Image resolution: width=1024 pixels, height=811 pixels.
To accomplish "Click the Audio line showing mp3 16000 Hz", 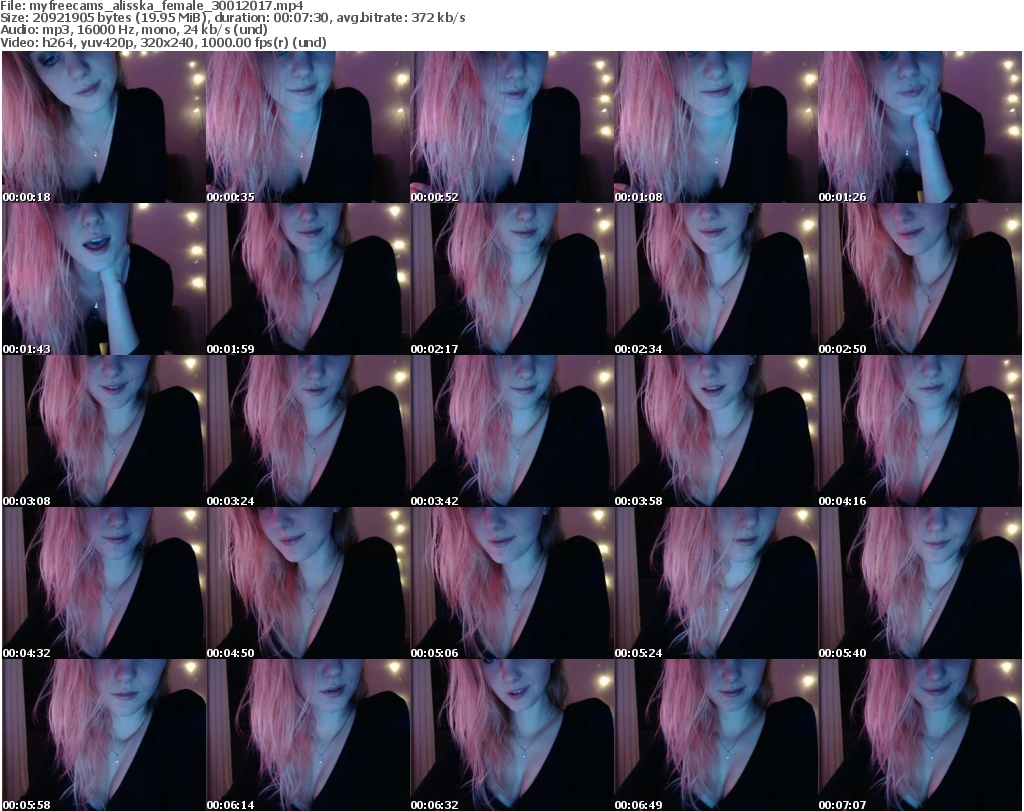I will click(134, 30).
